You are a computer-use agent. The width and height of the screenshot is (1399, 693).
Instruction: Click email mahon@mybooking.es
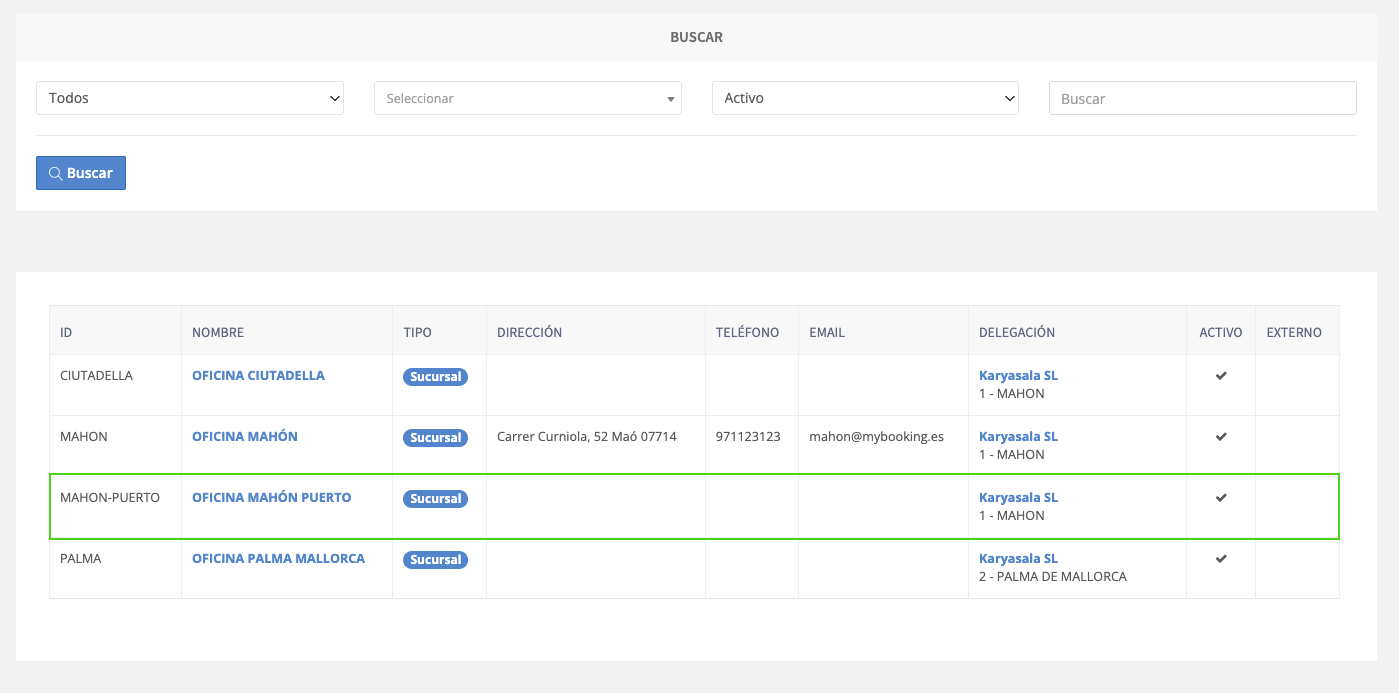click(876, 437)
